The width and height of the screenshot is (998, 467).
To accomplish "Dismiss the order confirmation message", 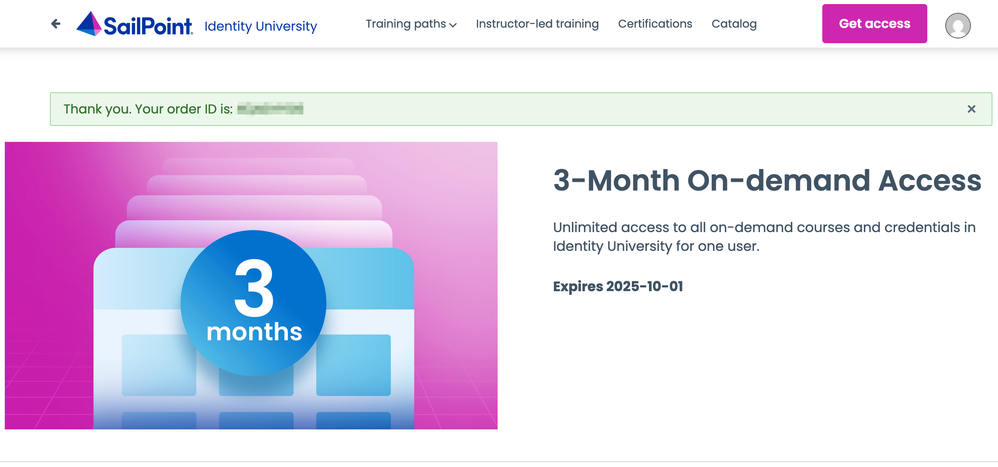I will (971, 109).
